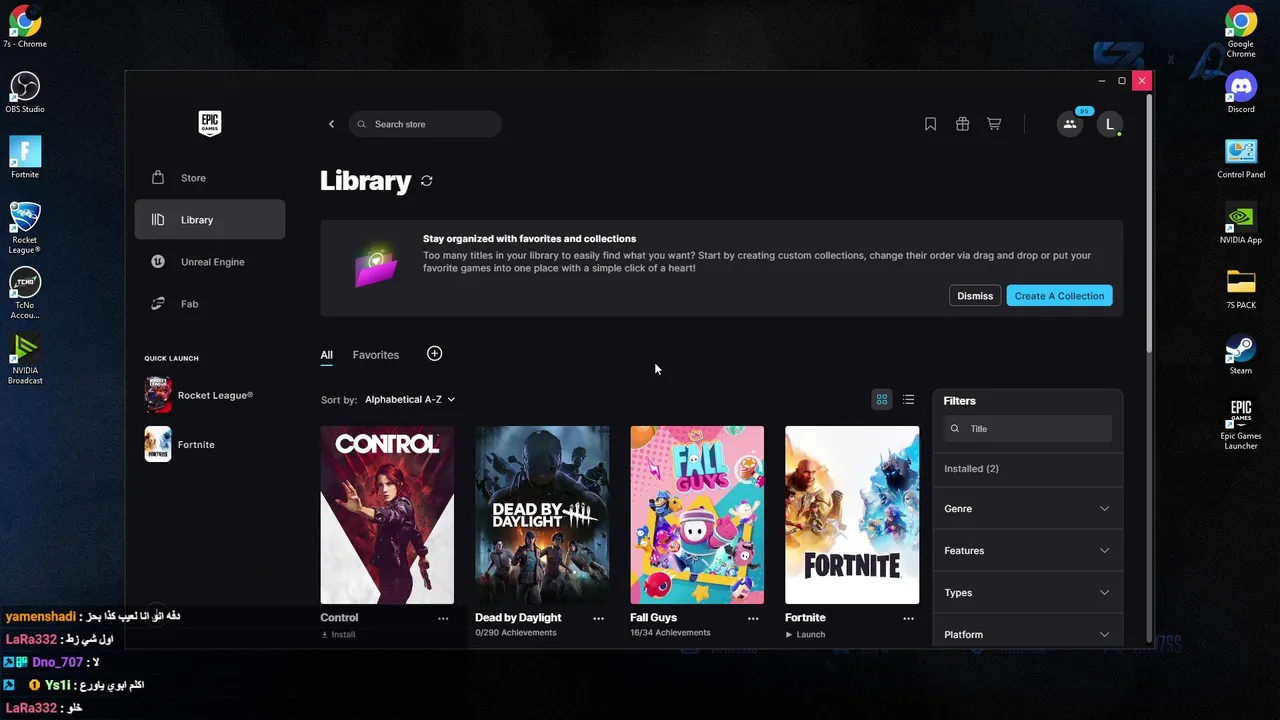Open Steam desktop icon
The width and height of the screenshot is (1280, 720).
click(1241, 355)
